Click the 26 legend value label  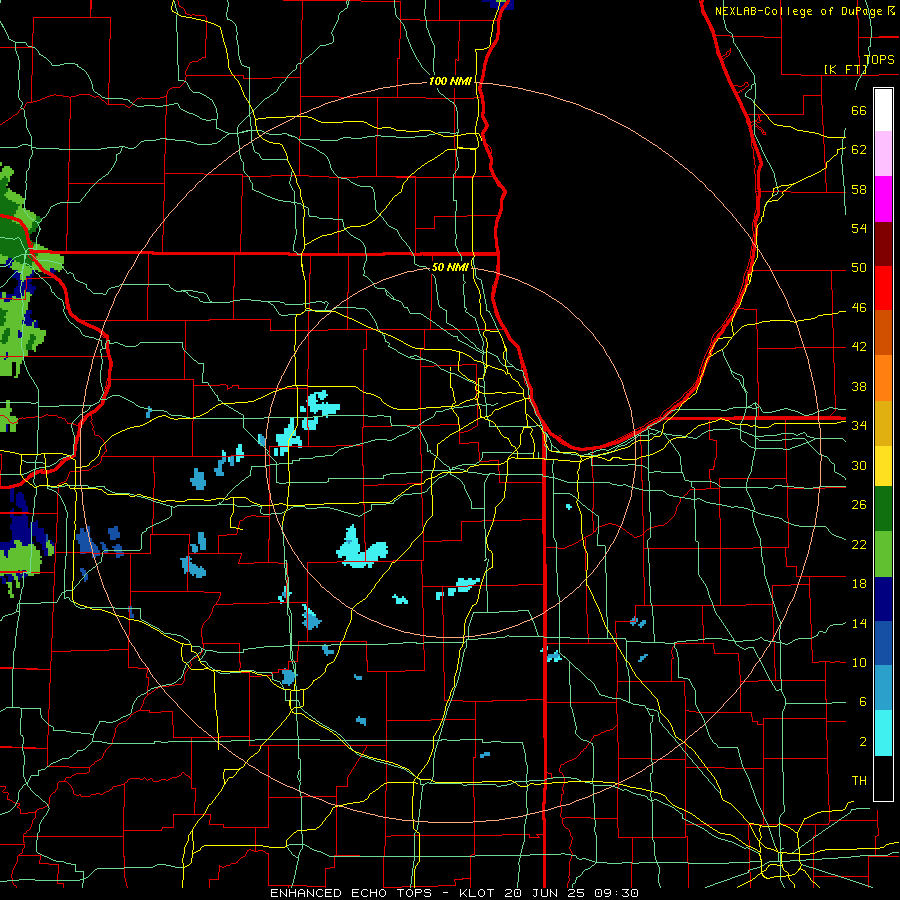859,505
